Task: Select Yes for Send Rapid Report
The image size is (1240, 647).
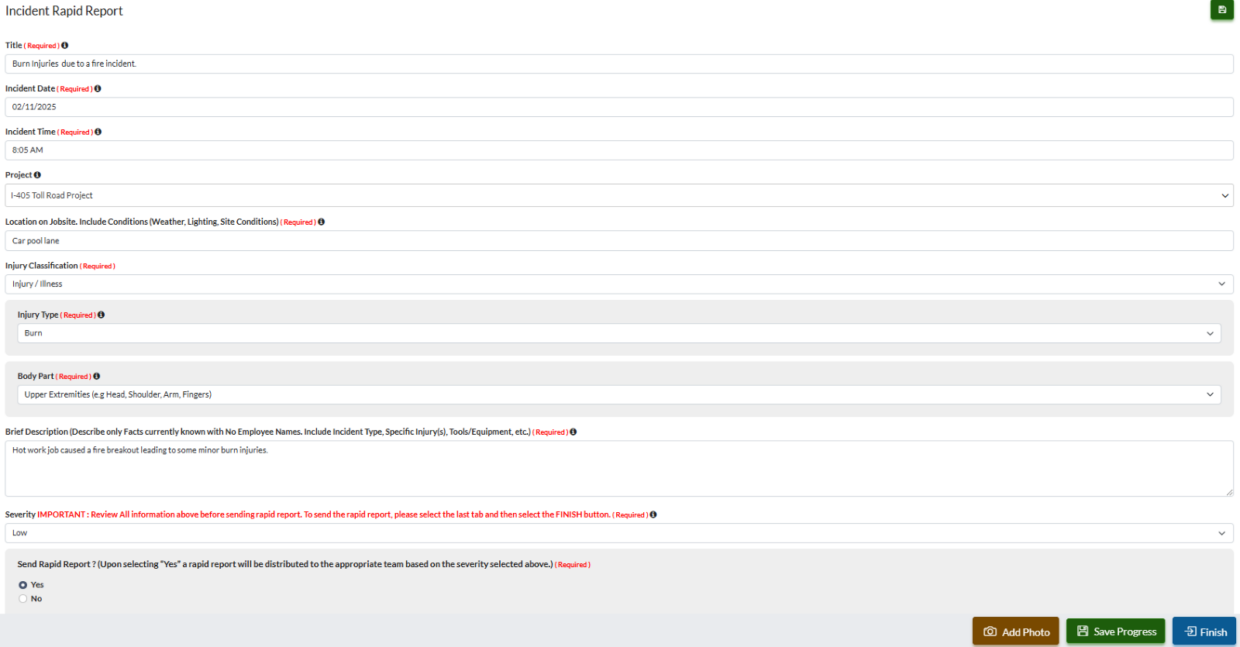Action: point(23,584)
